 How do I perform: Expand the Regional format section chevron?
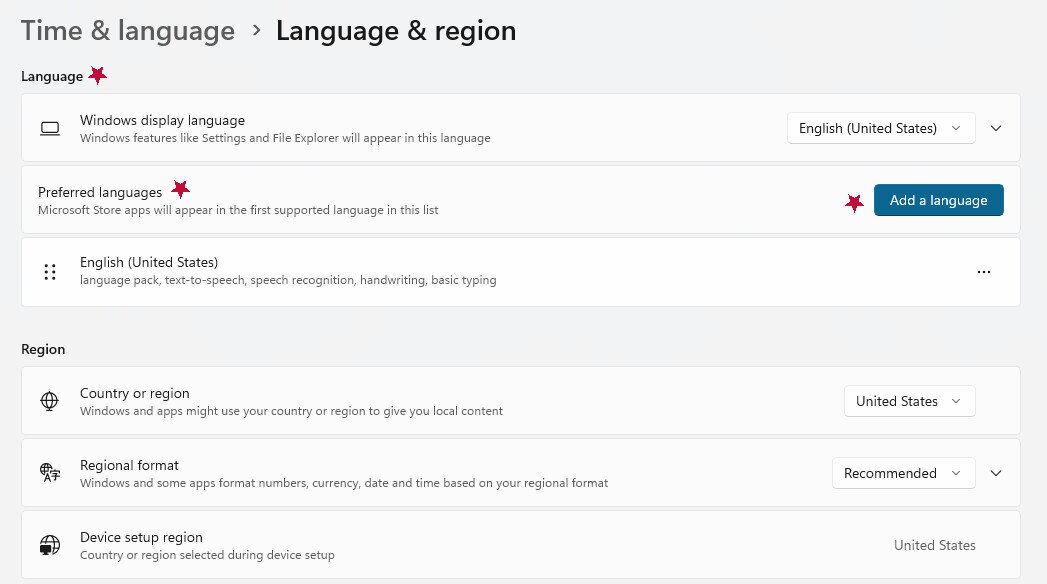995,473
